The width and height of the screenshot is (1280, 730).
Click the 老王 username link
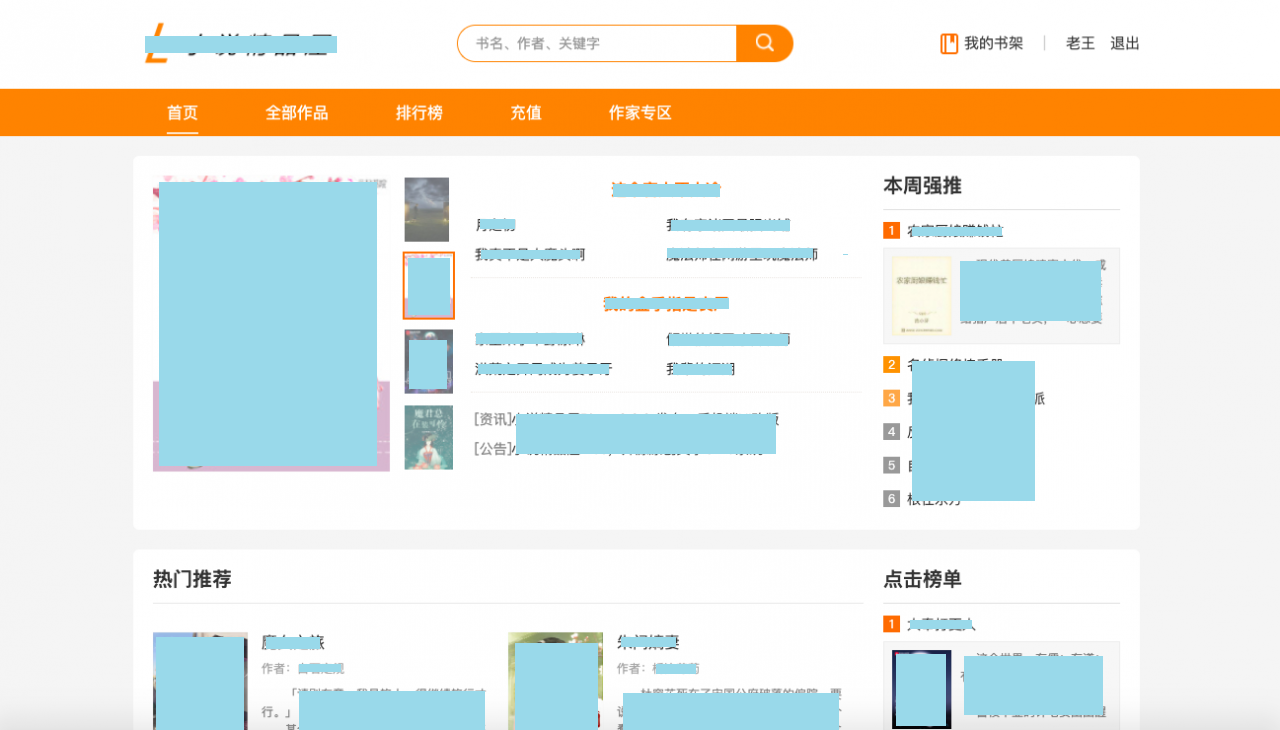[1080, 44]
